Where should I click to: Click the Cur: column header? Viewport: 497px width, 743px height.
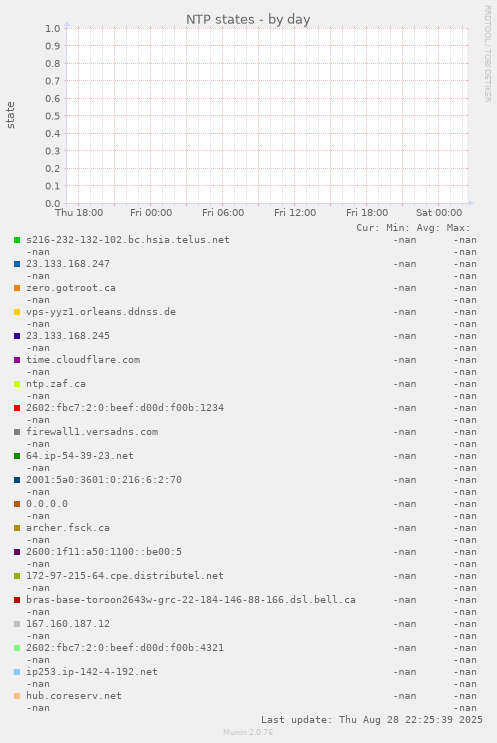(x=368, y=228)
